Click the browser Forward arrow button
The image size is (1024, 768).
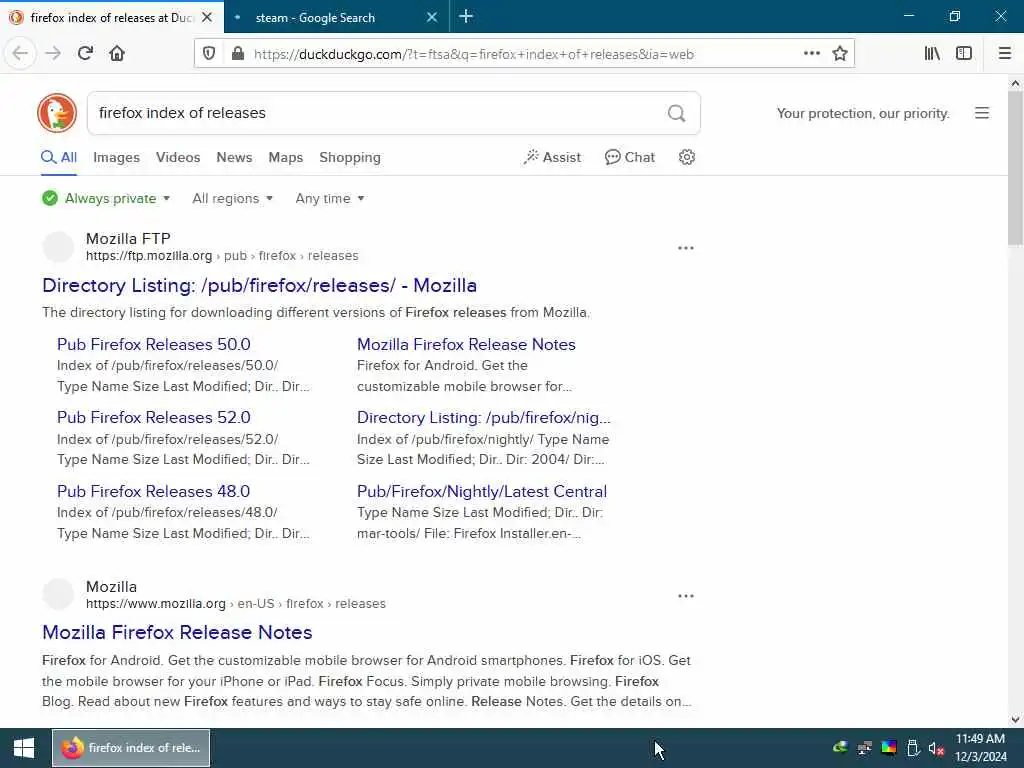tap(53, 54)
